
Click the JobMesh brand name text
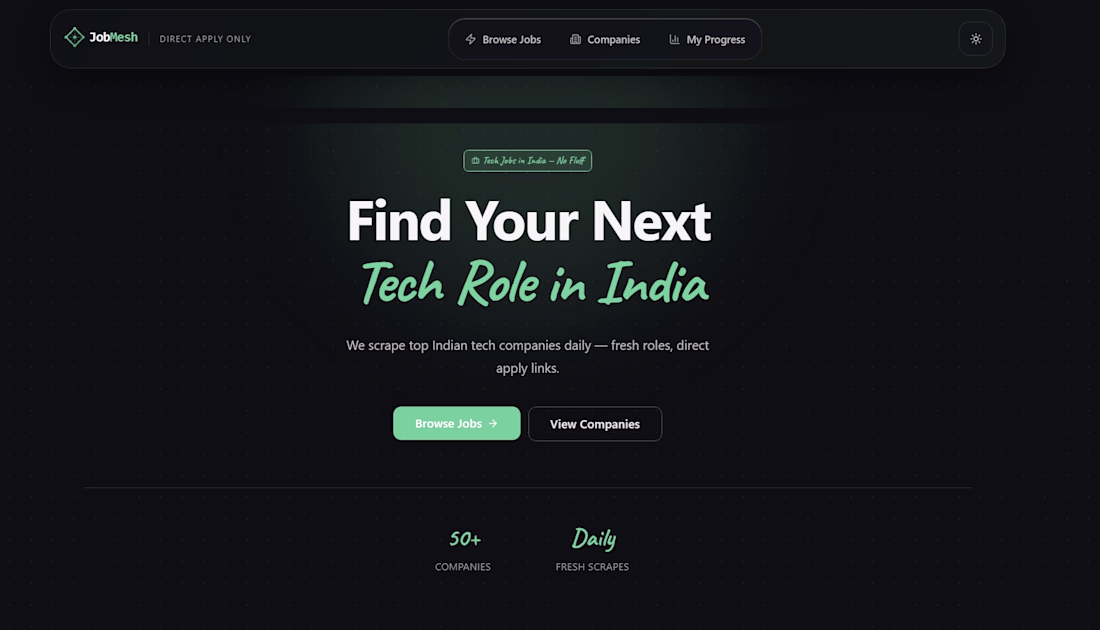coord(113,37)
